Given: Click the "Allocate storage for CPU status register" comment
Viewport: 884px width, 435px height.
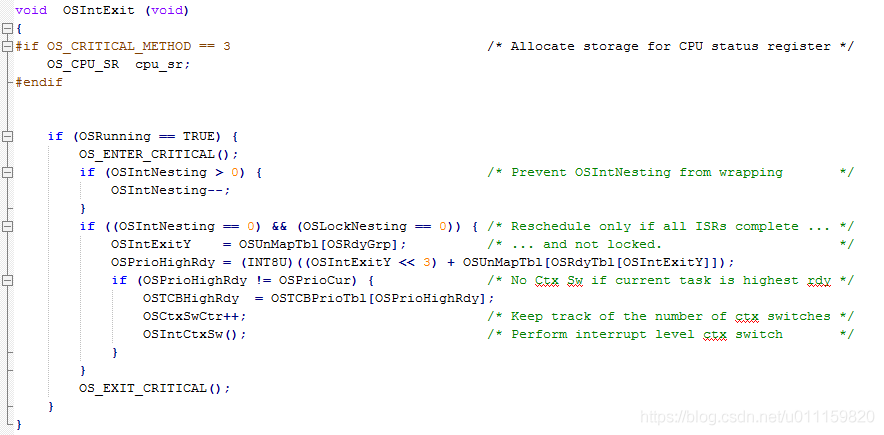Looking at the screenshot, I should (x=670, y=46).
